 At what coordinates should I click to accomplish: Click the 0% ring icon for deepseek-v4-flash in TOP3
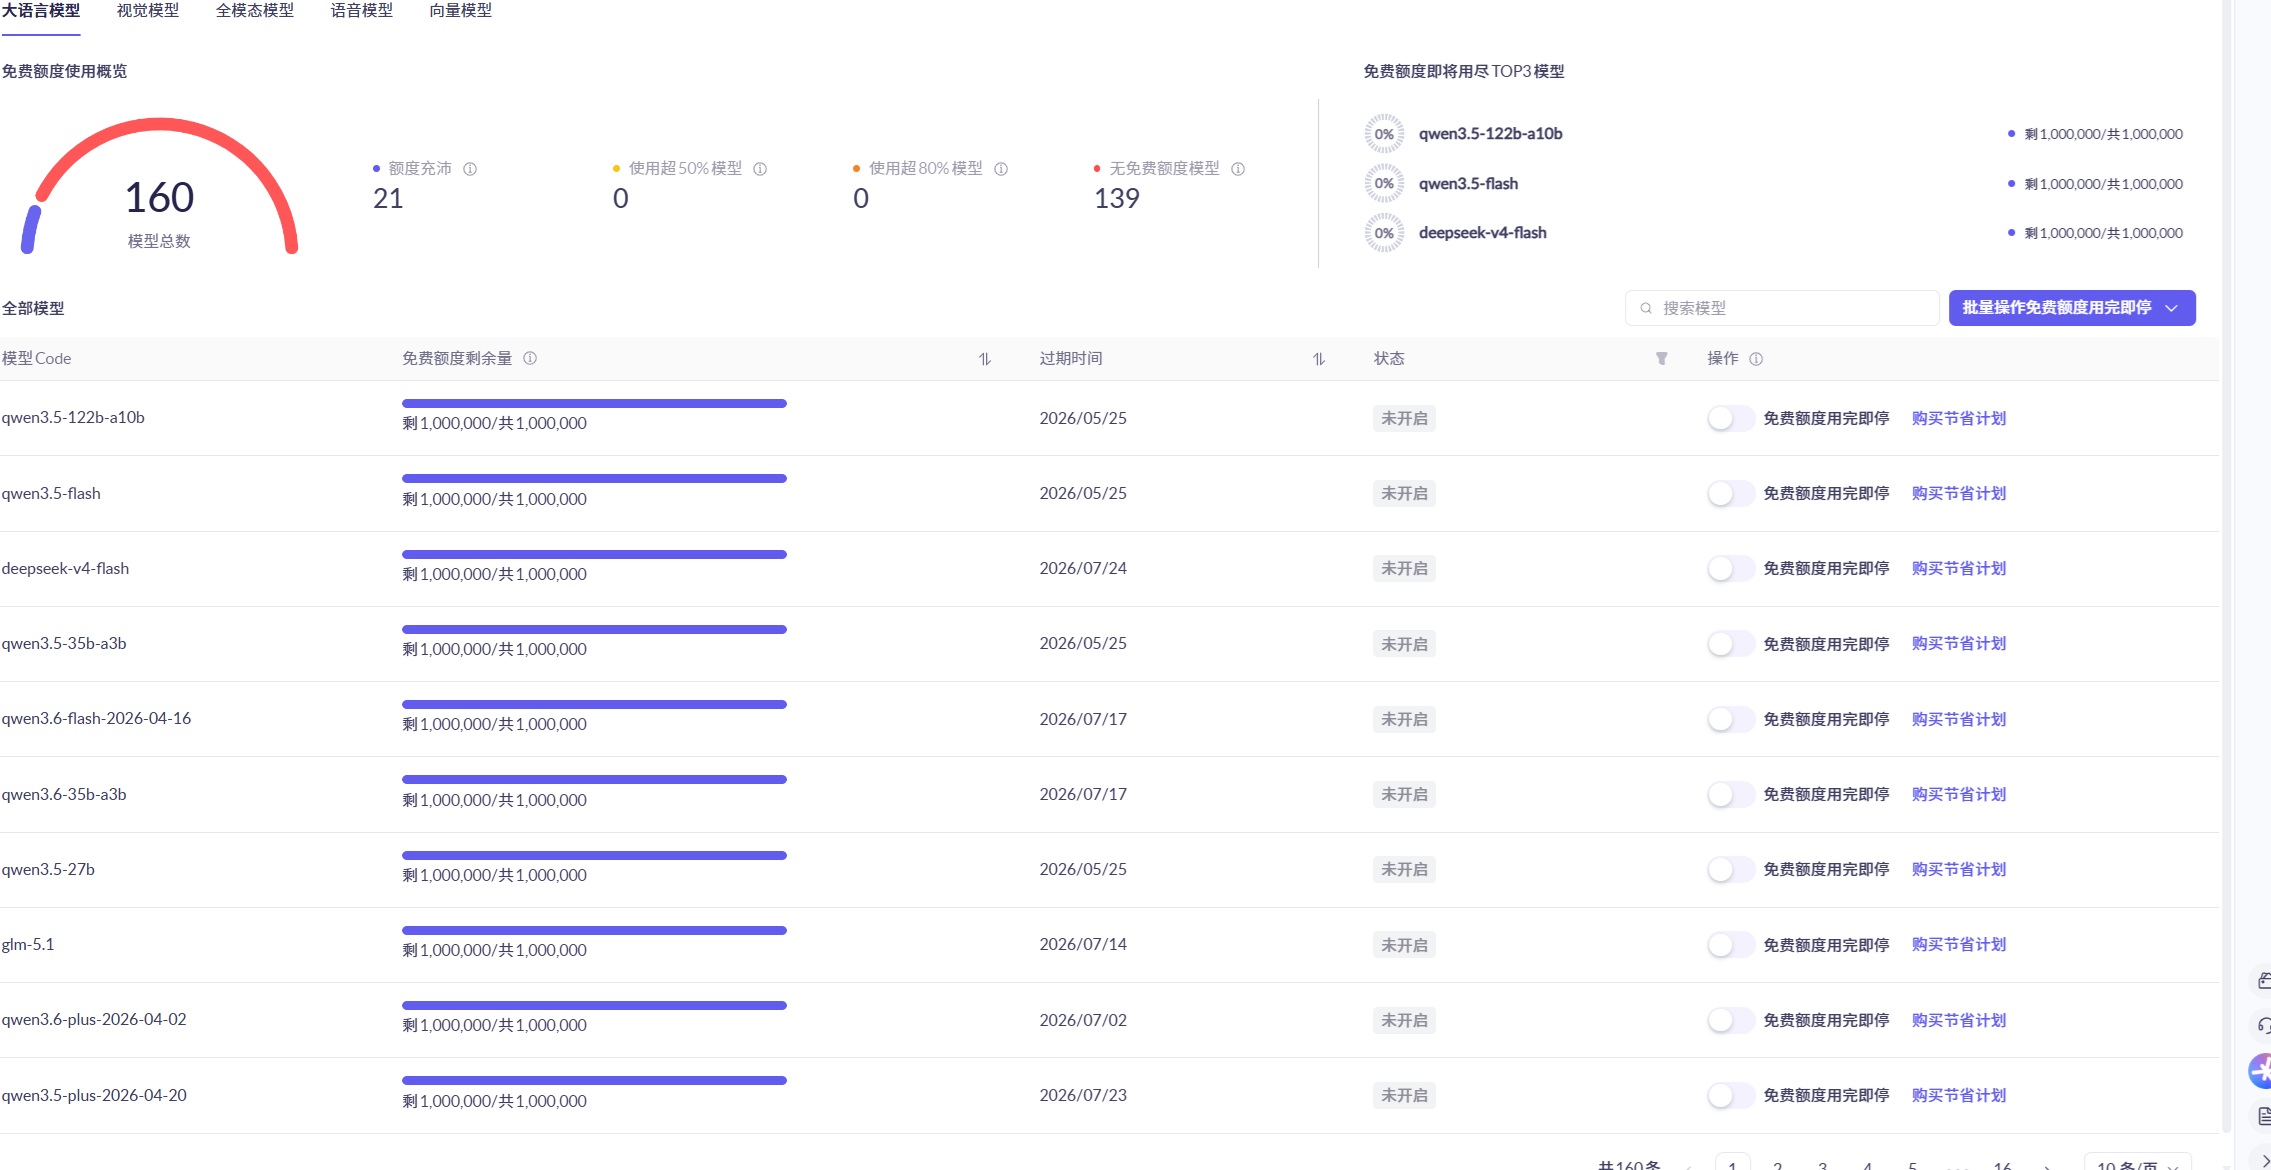click(1384, 233)
